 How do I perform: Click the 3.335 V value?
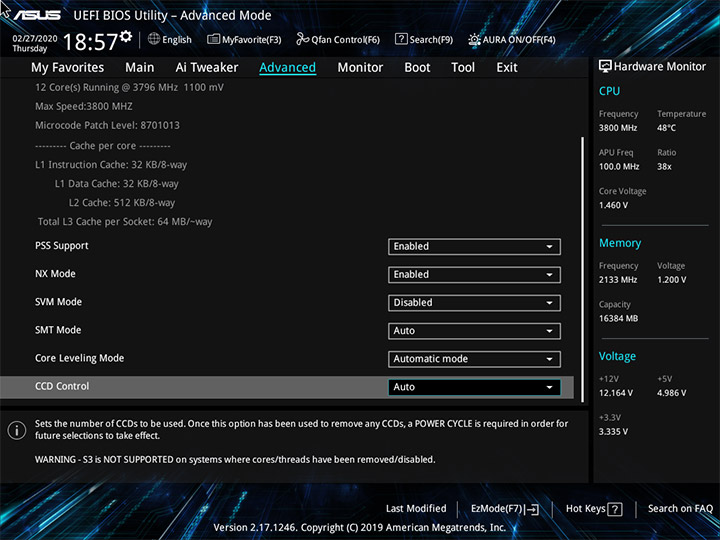pos(613,432)
